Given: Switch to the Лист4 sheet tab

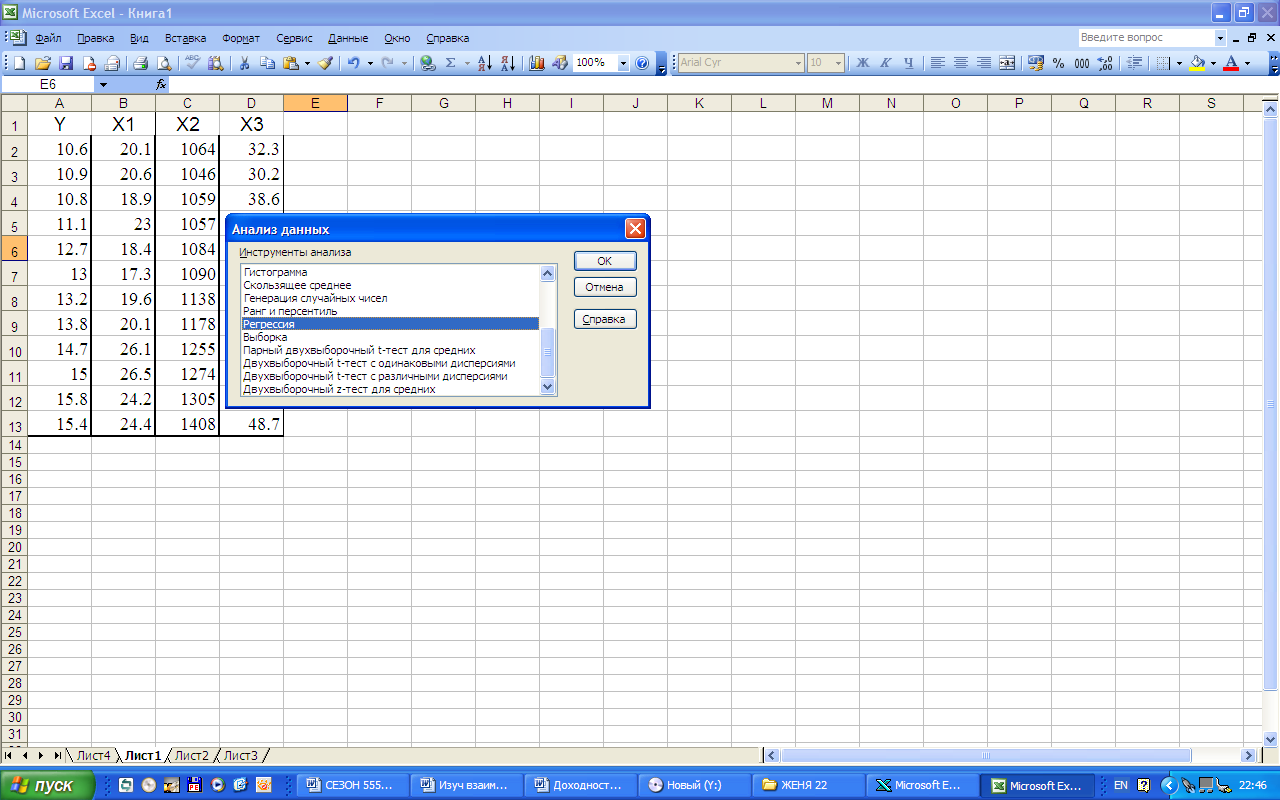Looking at the screenshot, I should click(93, 756).
